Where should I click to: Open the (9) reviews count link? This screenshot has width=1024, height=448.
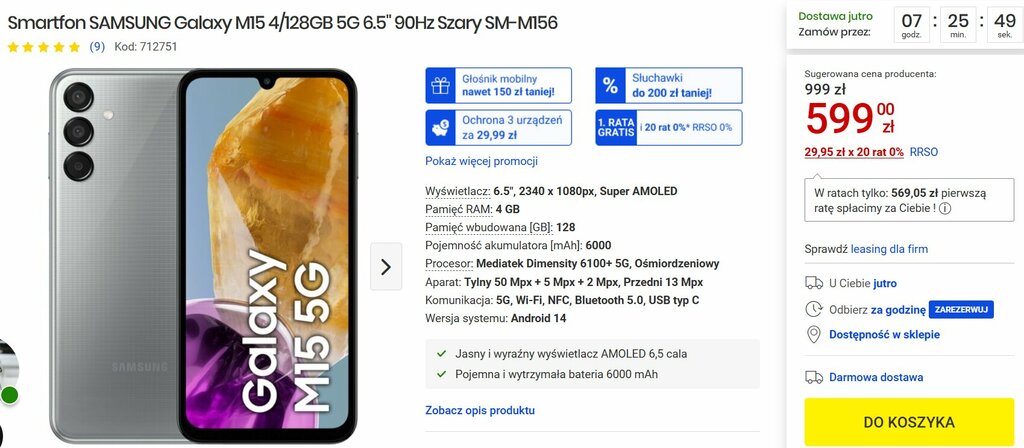(x=97, y=47)
